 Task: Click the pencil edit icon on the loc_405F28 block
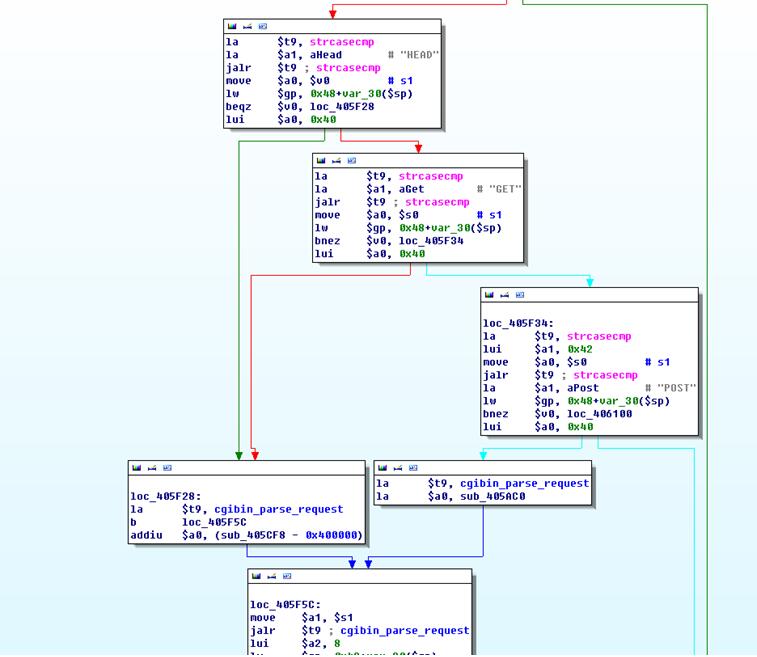pos(152,468)
